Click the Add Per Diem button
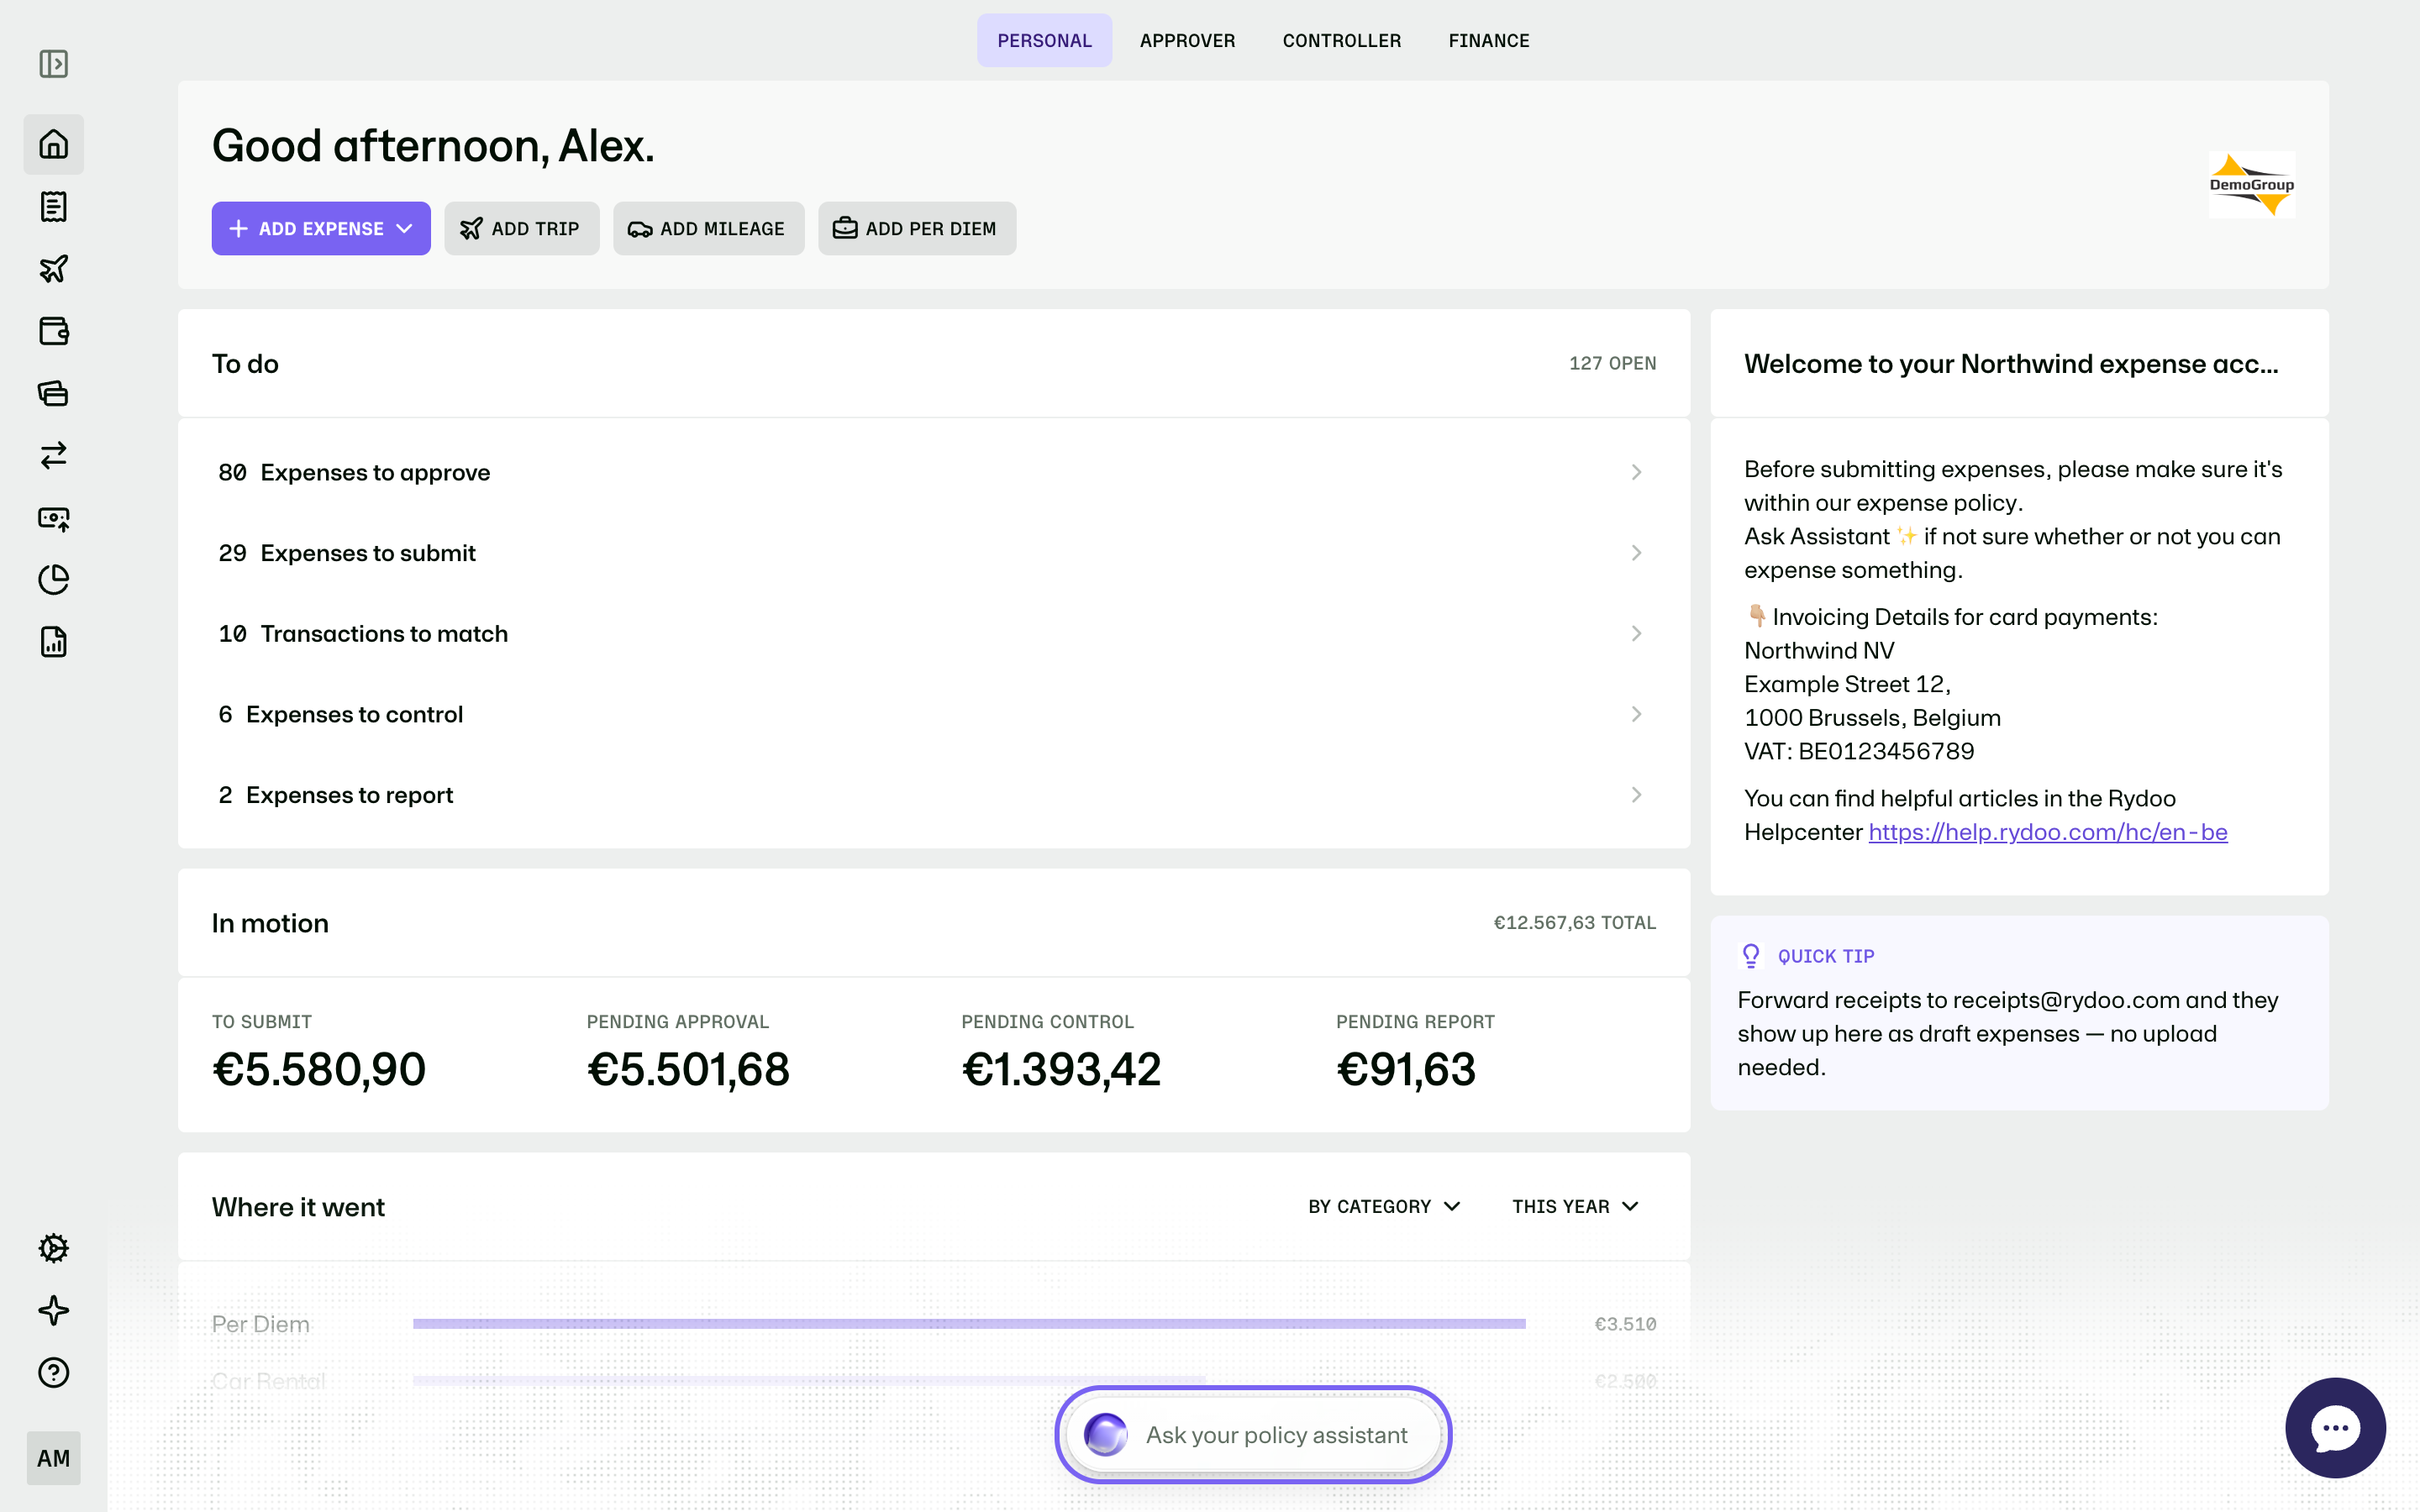Screen dimensions: 2420x1512 pyautogui.click(x=917, y=229)
